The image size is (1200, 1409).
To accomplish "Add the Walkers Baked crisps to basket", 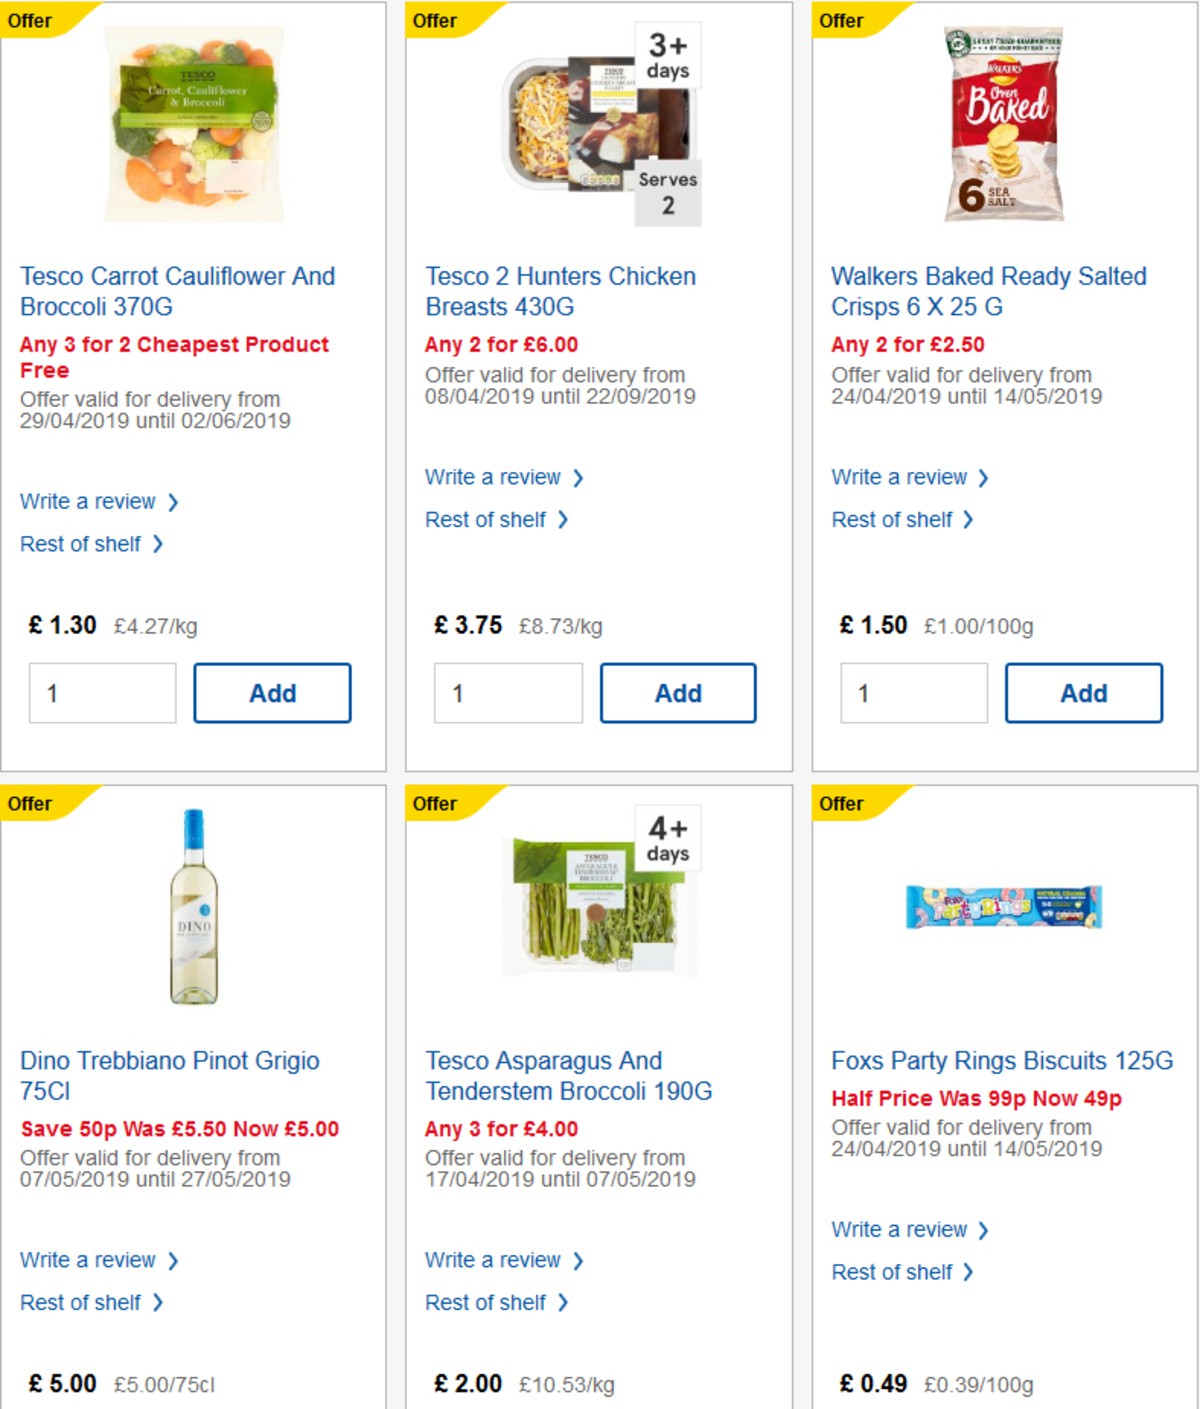I will tap(1084, 692).
